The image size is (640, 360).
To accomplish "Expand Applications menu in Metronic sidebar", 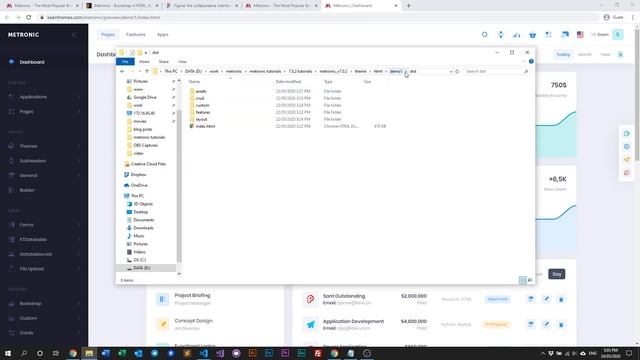I will click(44, 97).
